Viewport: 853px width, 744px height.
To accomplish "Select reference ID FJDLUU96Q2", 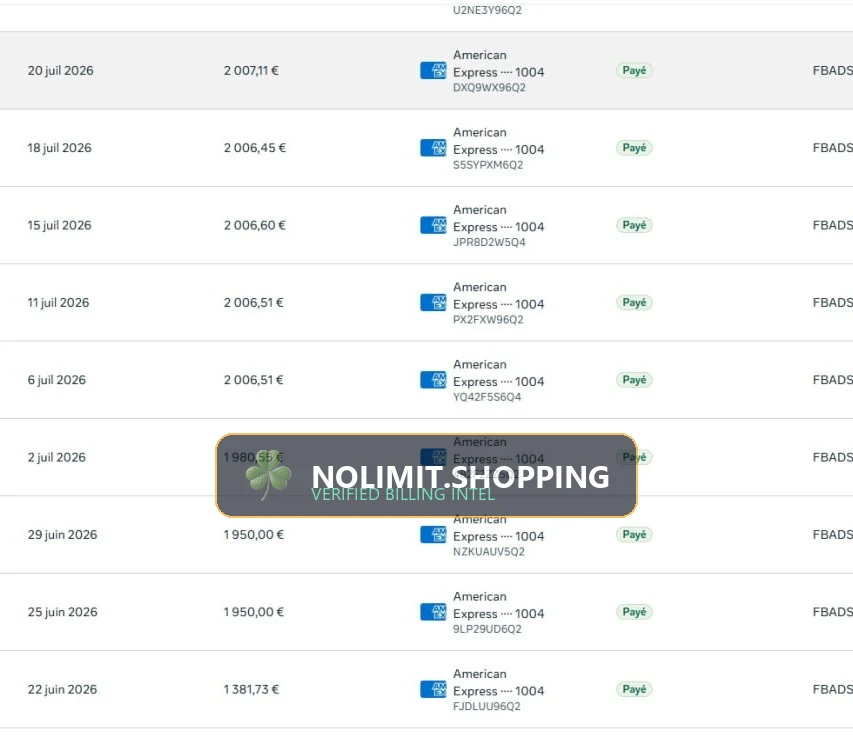I will [x=486, y=706].
